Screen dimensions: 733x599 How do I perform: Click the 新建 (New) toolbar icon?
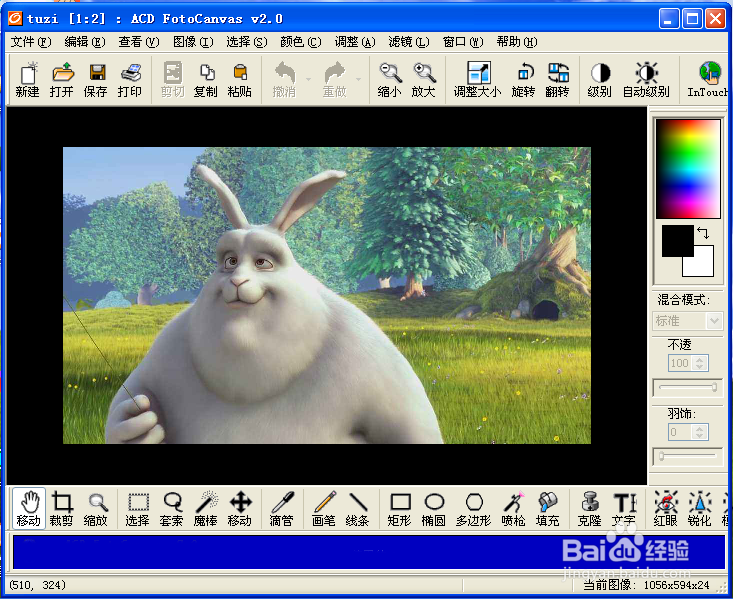click(28, 79)
